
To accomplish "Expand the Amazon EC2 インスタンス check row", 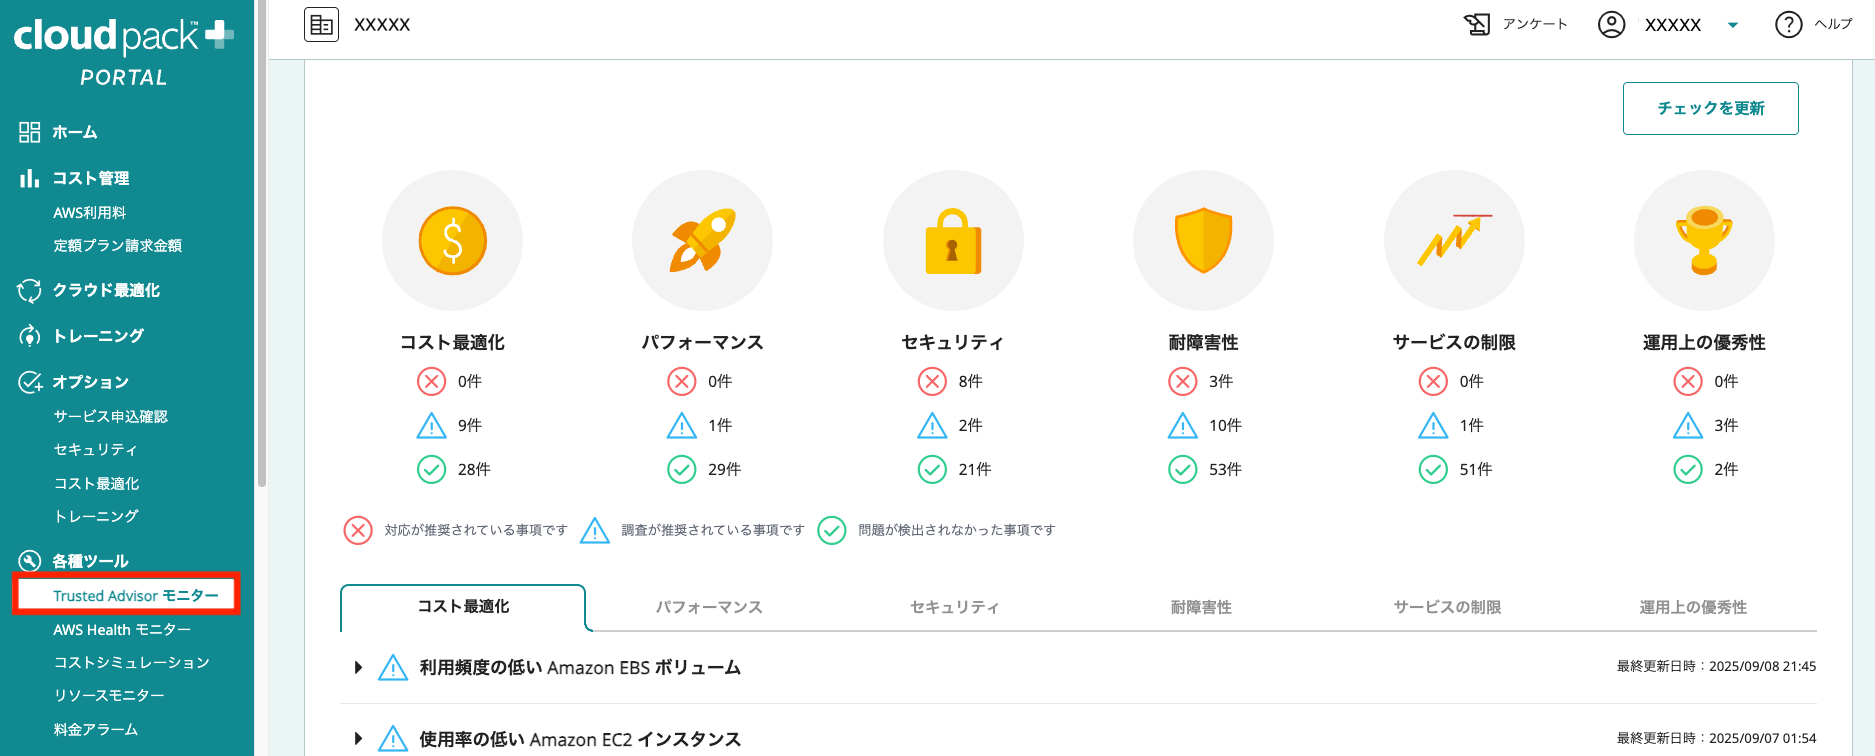I will tap(358, 739).
